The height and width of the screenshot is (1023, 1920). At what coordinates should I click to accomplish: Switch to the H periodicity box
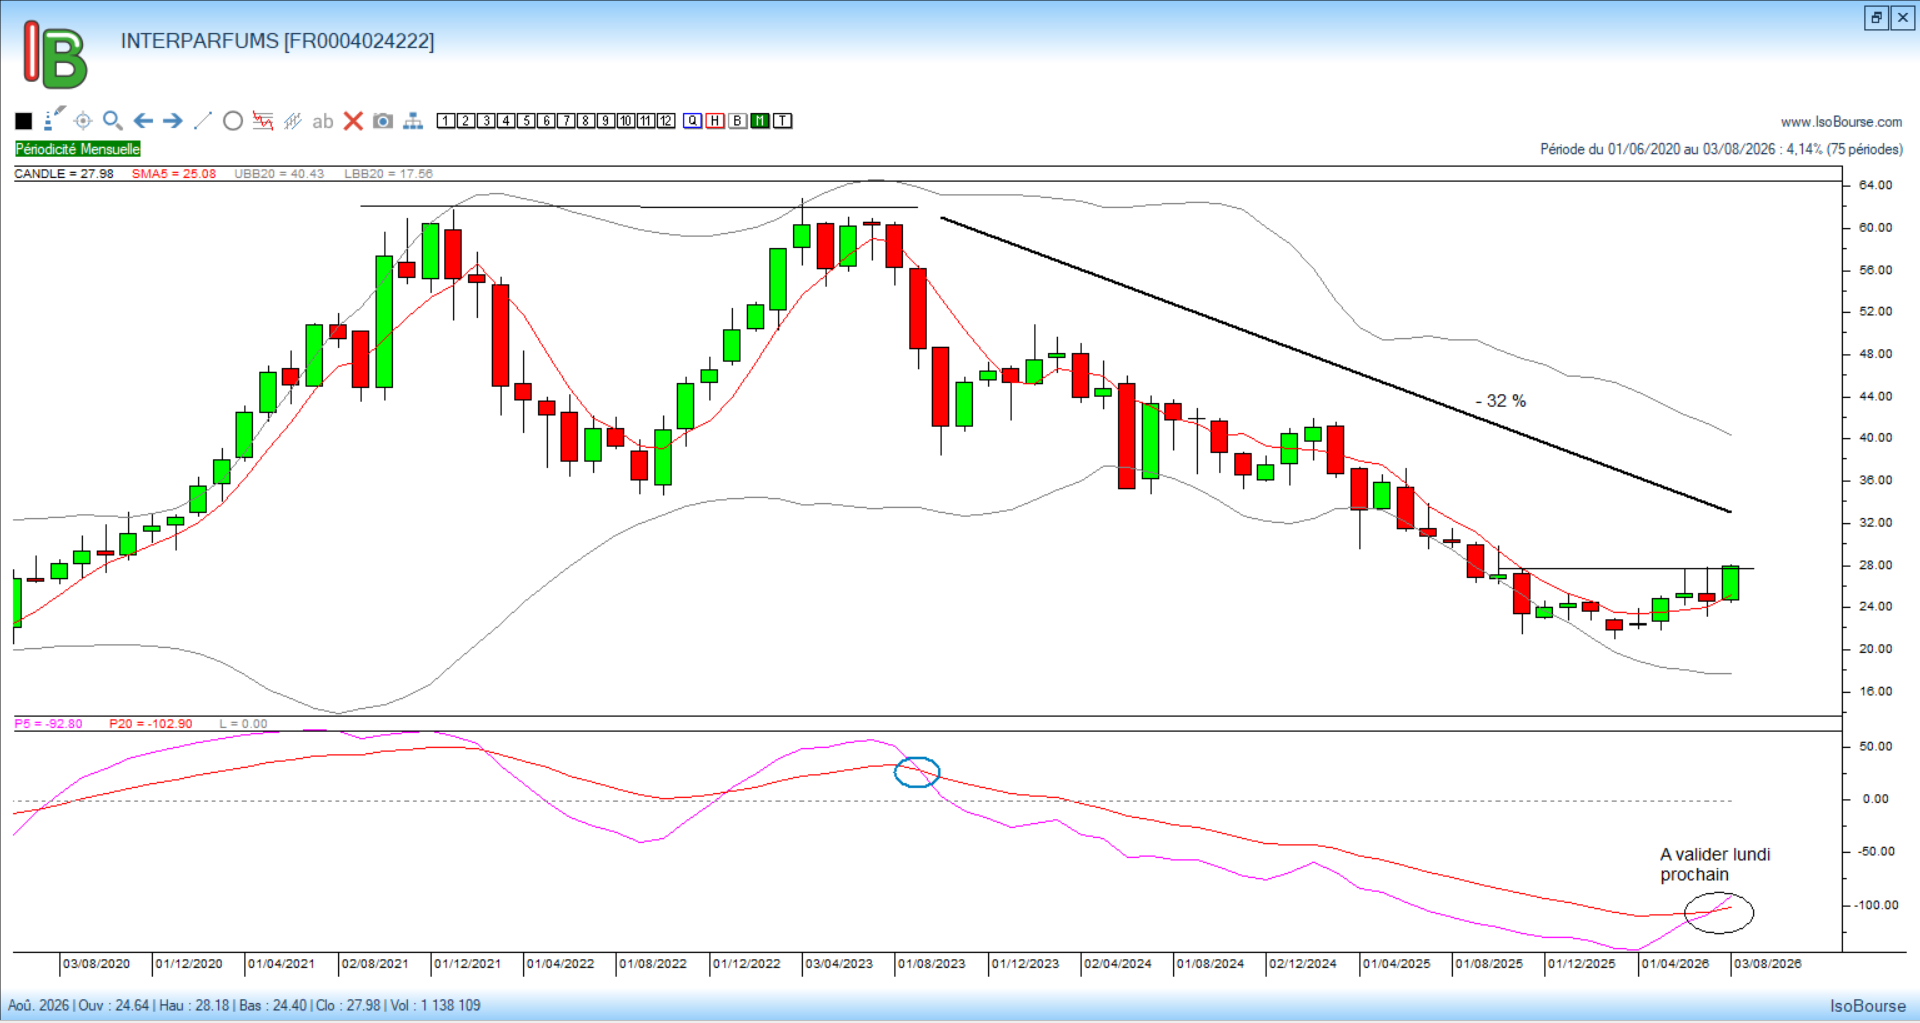pos(715,121)
